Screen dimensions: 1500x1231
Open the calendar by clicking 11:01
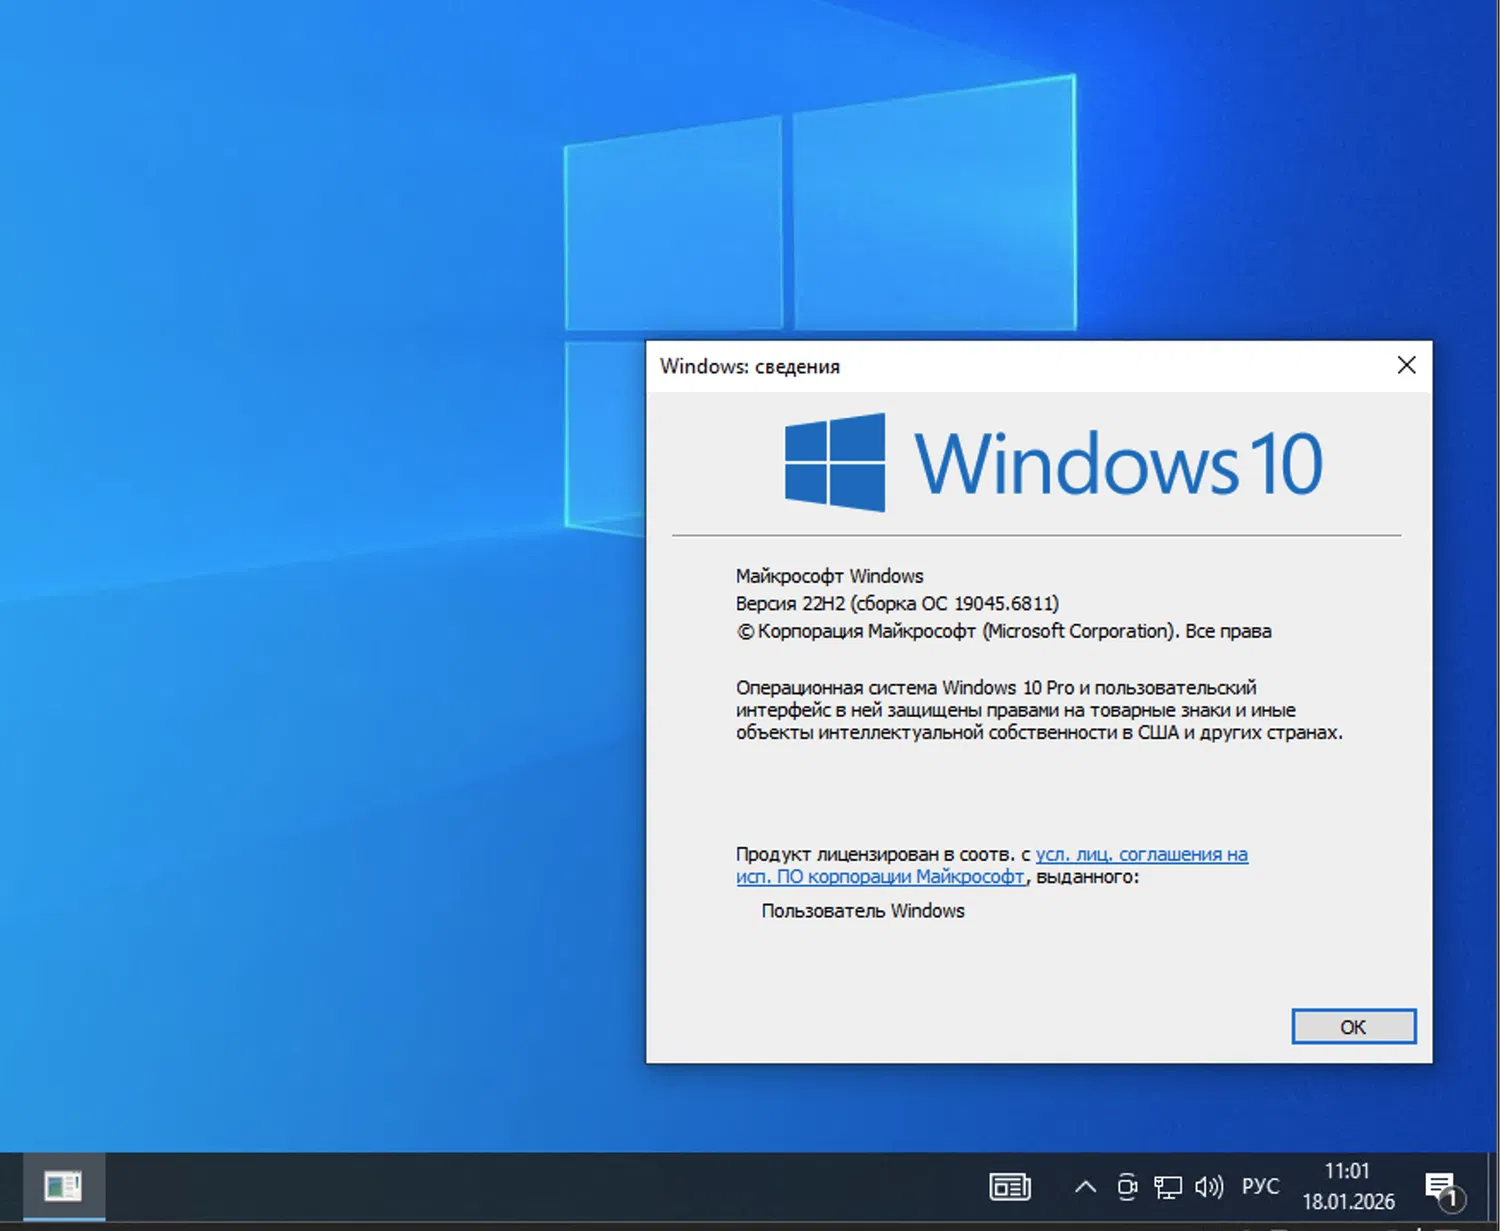click(1348, 1171)
